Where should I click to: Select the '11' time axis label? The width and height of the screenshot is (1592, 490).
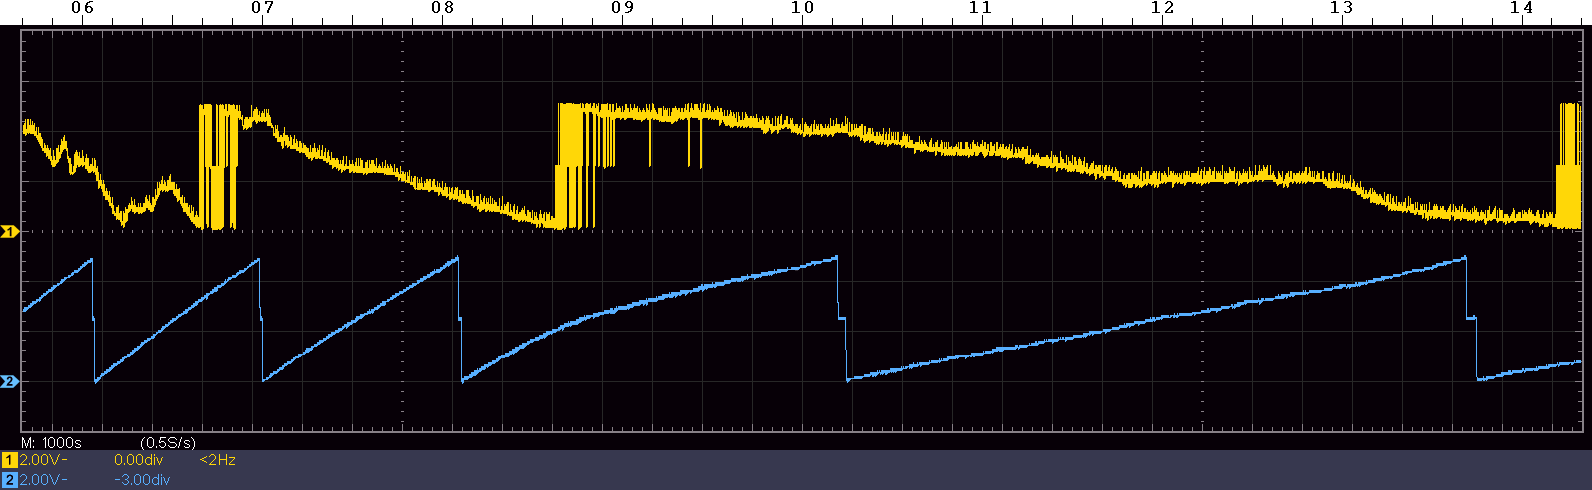coord(981,8)
